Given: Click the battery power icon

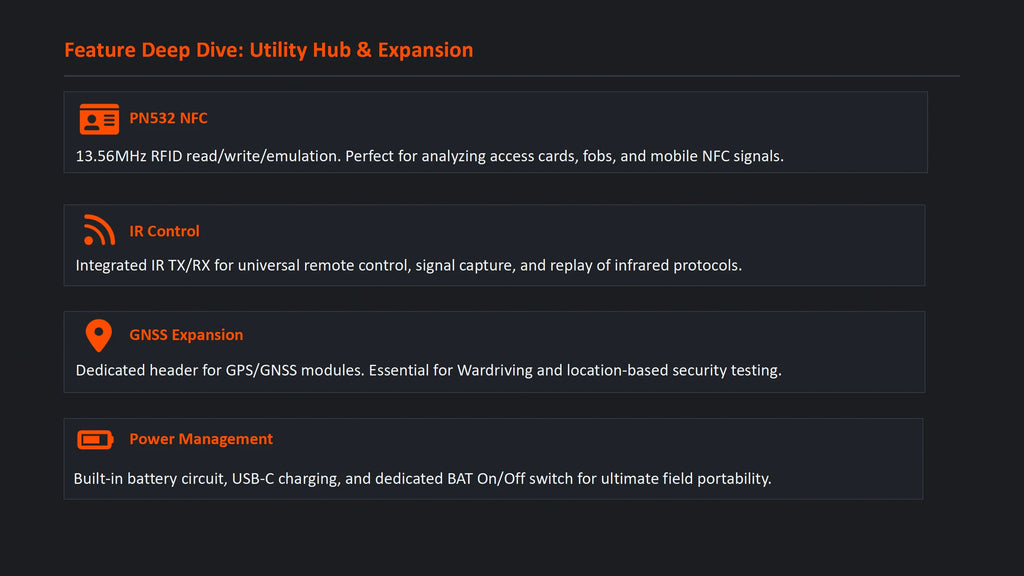Looking at the screenshot, I should pyautogui.click(x=95, y=440).
